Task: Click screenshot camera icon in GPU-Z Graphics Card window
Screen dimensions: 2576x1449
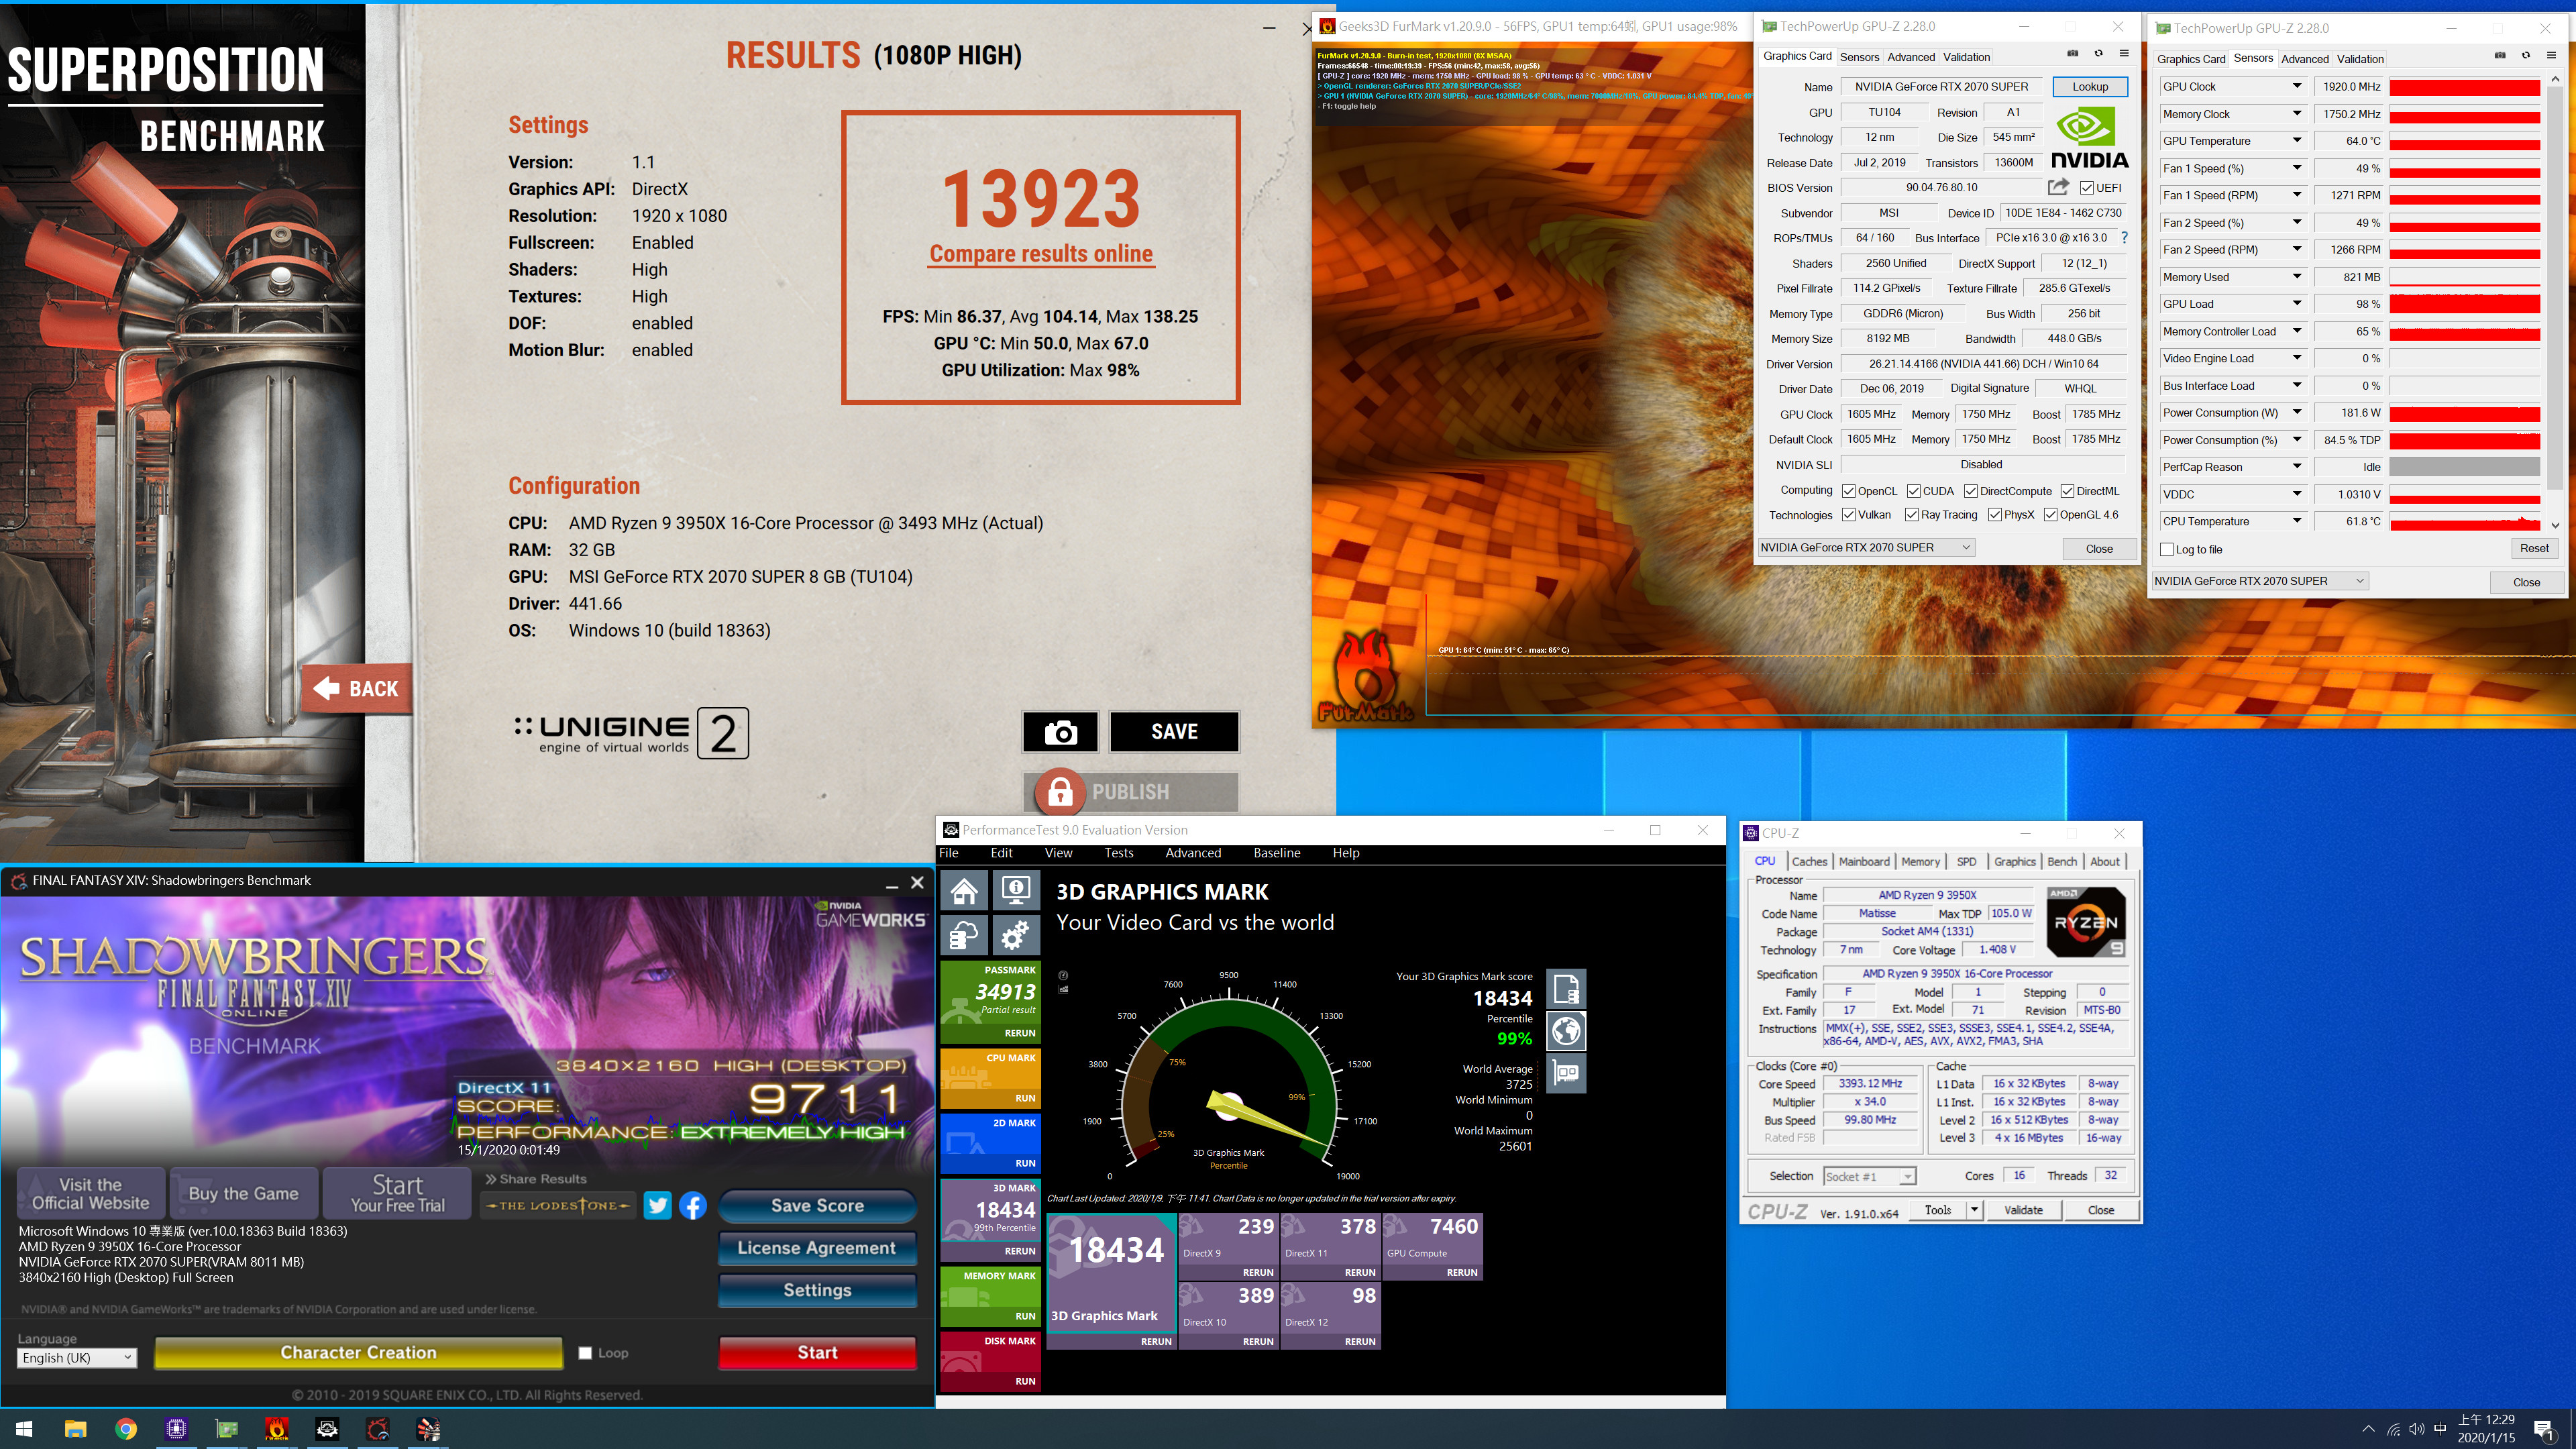Action: click(2073, 54)
